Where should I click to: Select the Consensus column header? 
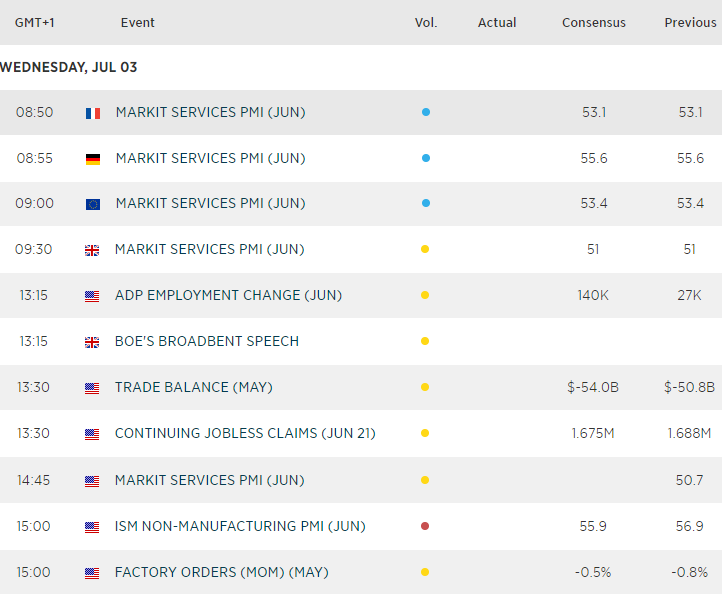(594, 22)
